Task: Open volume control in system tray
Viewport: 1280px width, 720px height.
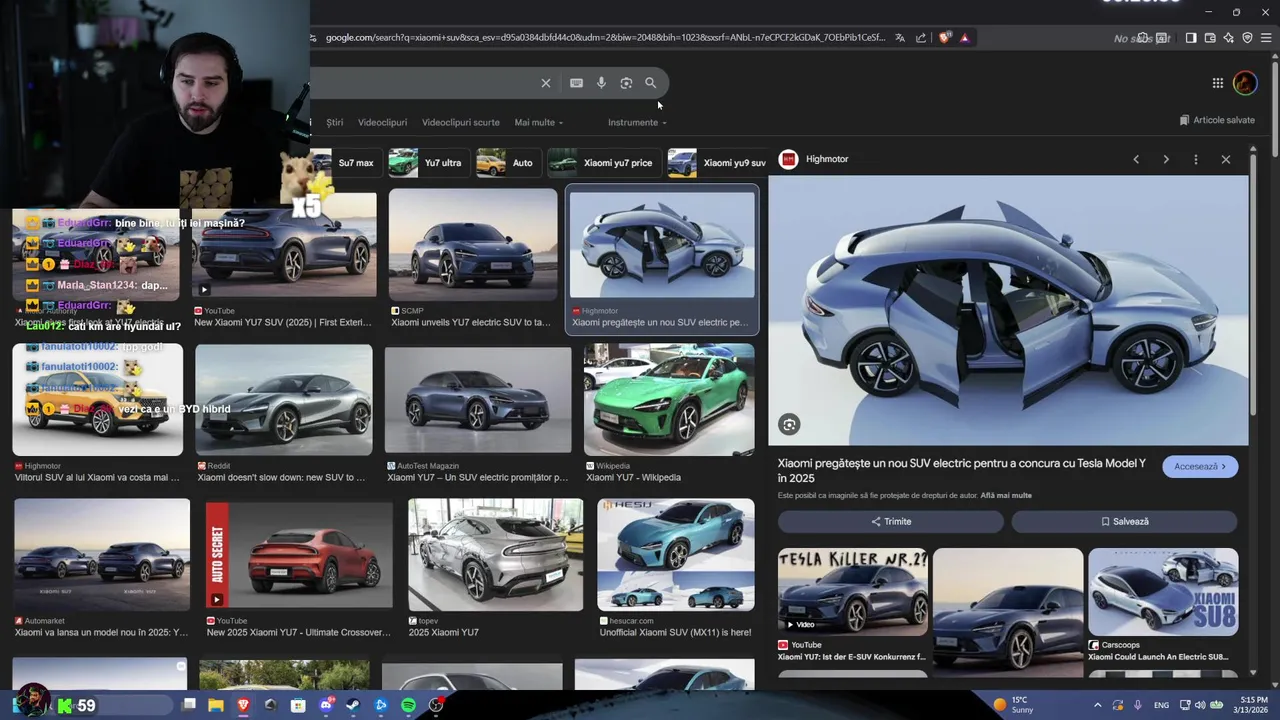Action: (1200, 706)
